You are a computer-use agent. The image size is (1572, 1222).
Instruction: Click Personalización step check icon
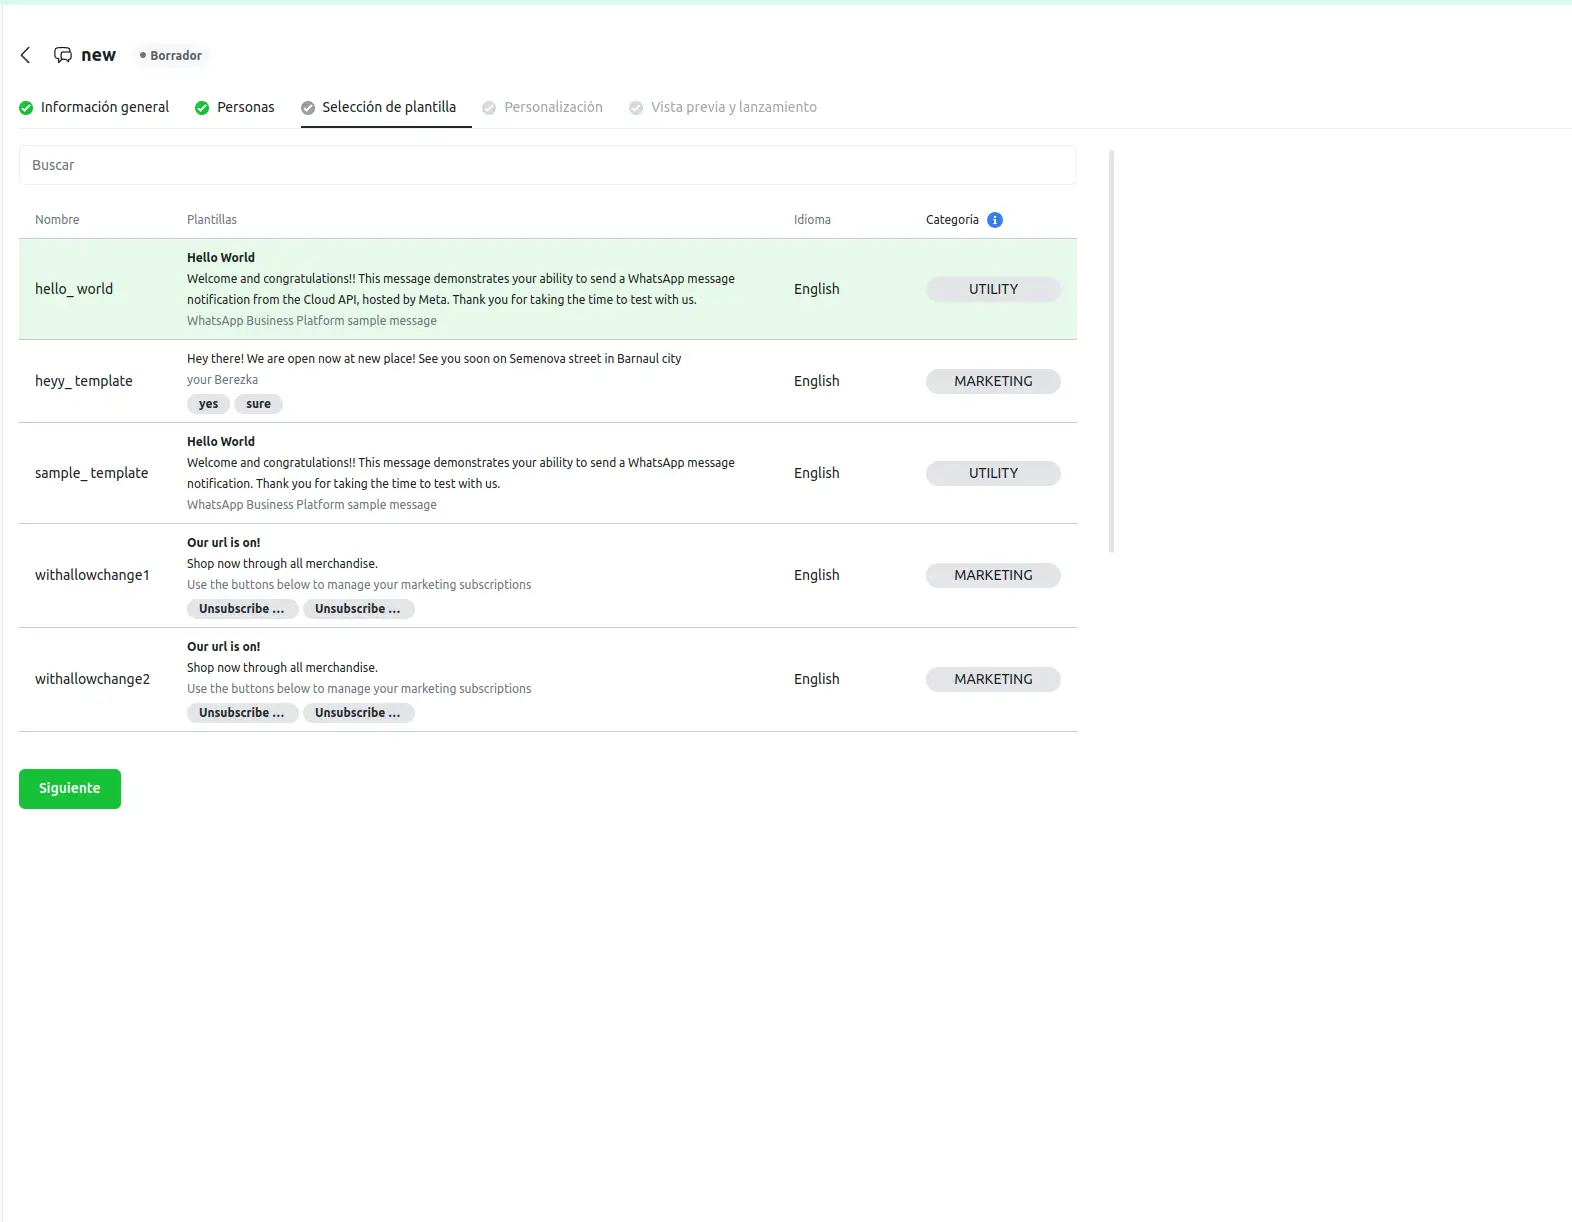coord(489,108)
